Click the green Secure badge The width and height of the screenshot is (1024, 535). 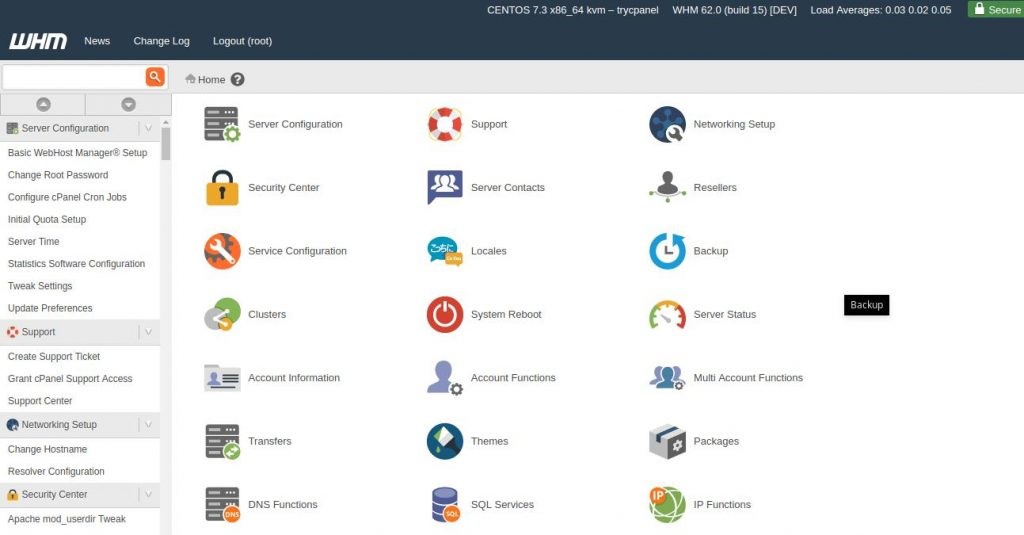pos(996,9)
